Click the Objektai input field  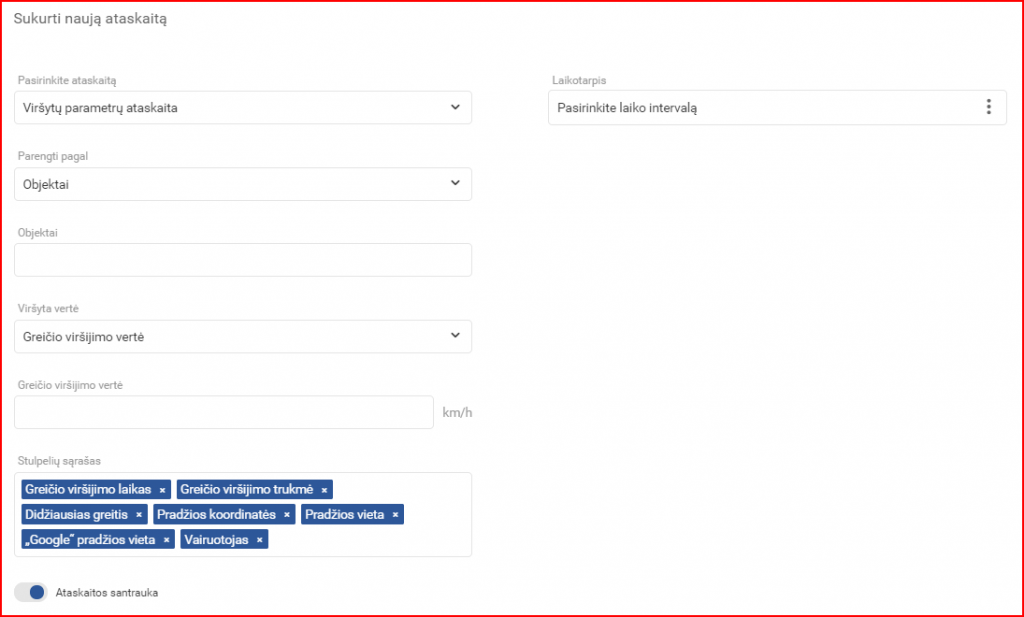(243, 260)
